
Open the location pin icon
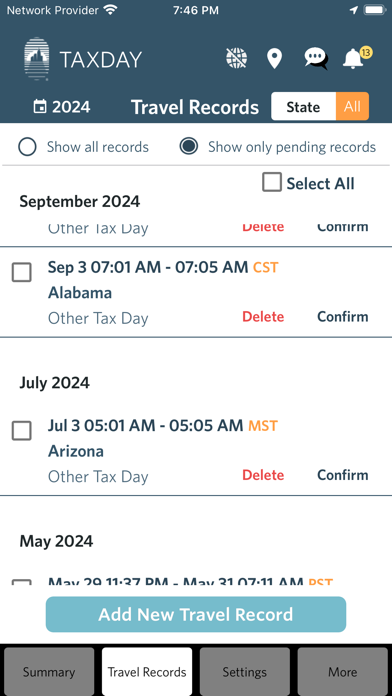point(274,59)
